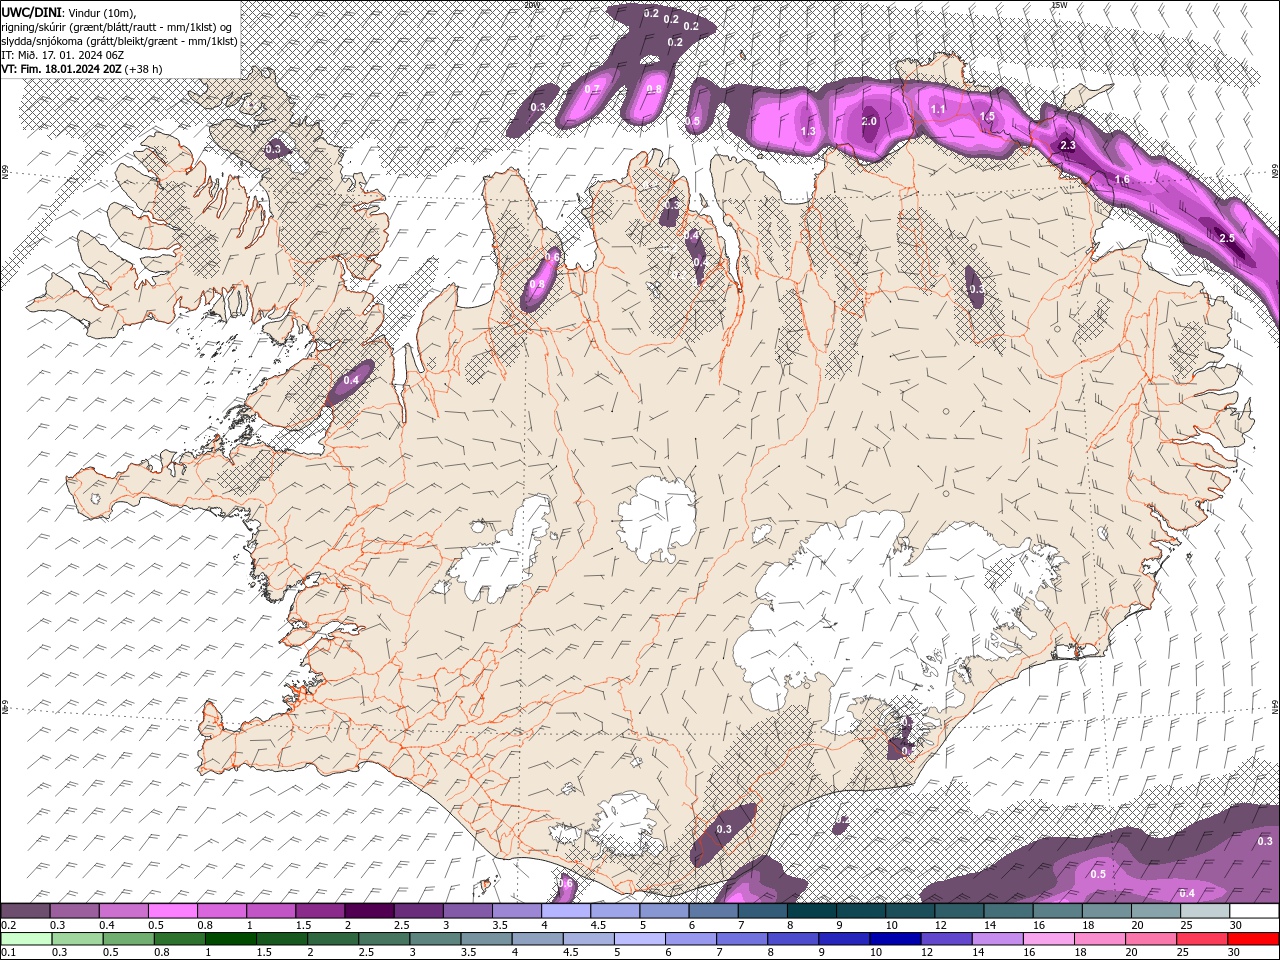1280x960 pixels.
Task: Click the '1.6' snowfall value on the map
Action: [1122, 180]
